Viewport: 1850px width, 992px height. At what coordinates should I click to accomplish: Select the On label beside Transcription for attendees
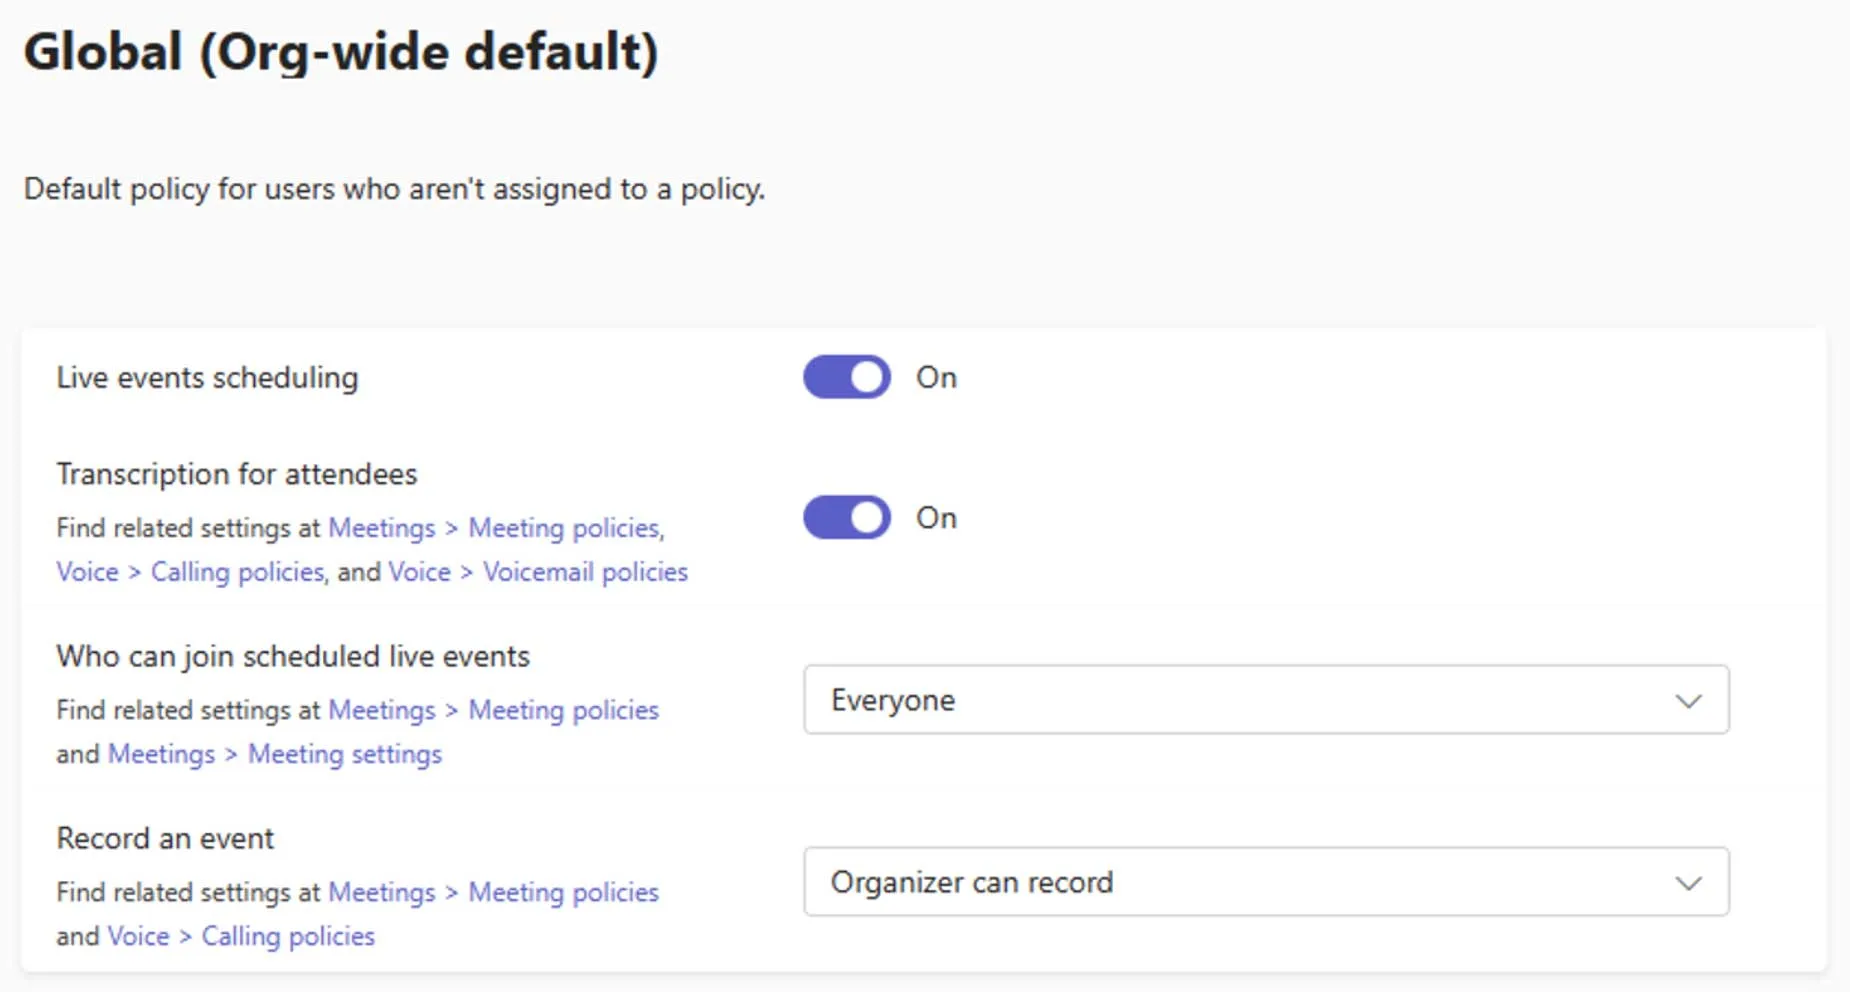[x=936, y=517]
